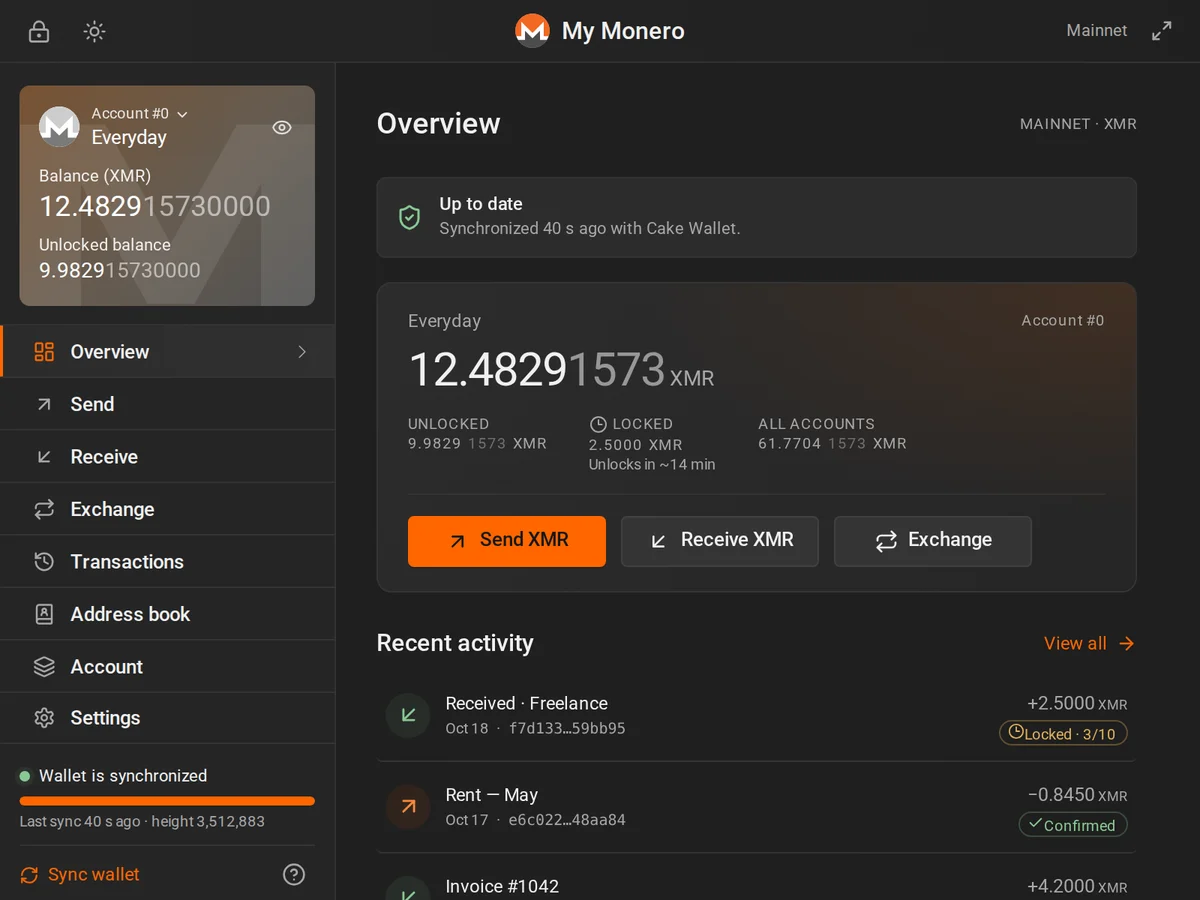Hide the balance with the eye icon
This screenshot has height=900, width=1200.
coord(282,127)
